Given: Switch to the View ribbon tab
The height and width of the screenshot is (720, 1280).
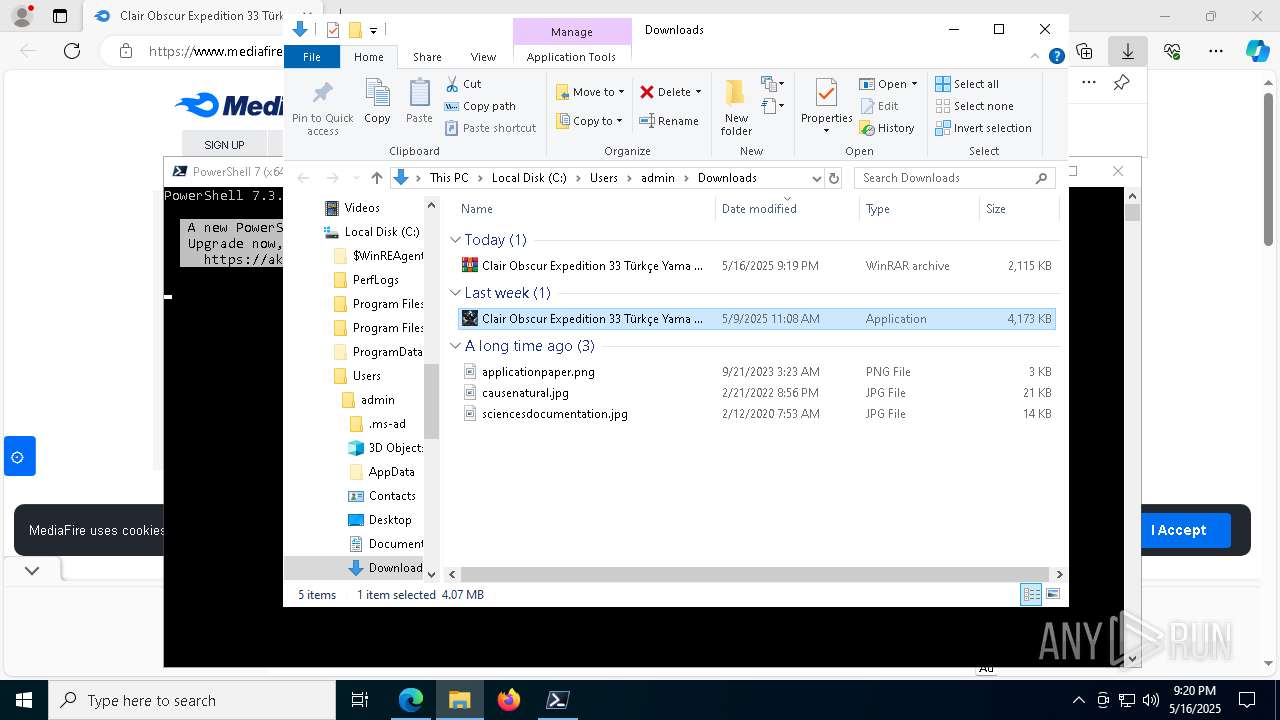Looking at the screenshot, I should pos(483,57).
